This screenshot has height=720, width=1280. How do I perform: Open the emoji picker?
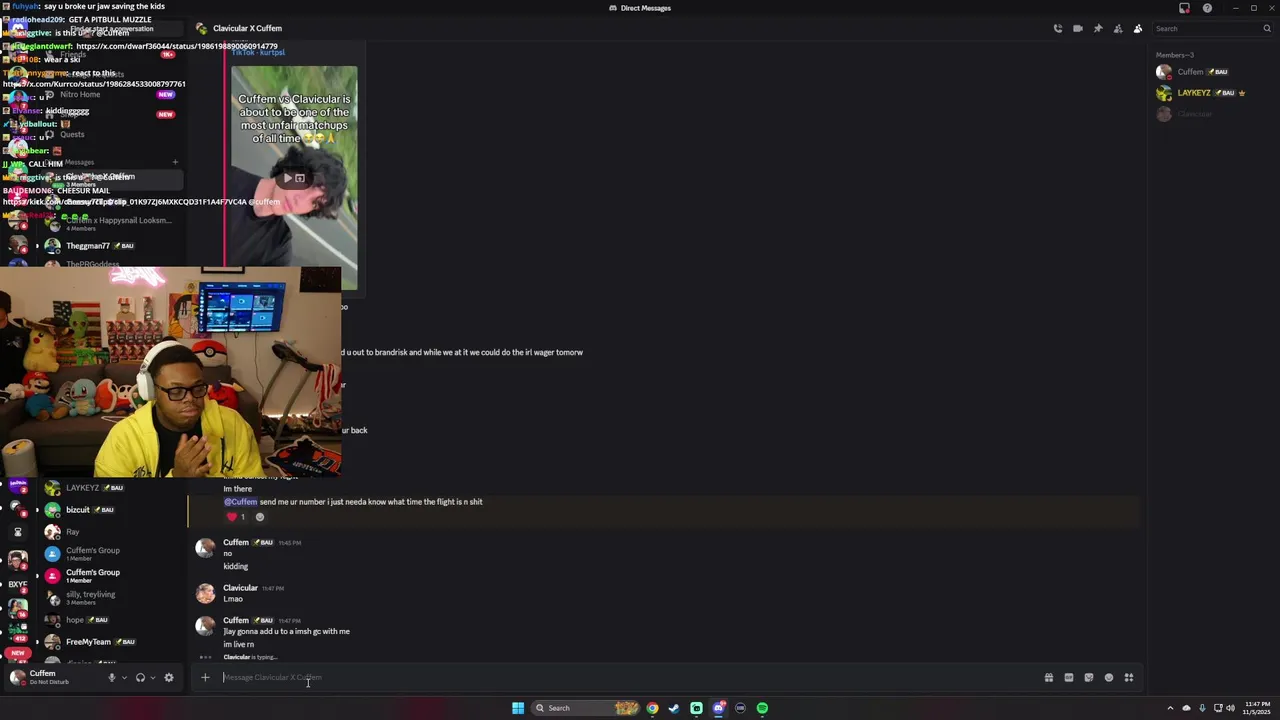coord(1109,677)
